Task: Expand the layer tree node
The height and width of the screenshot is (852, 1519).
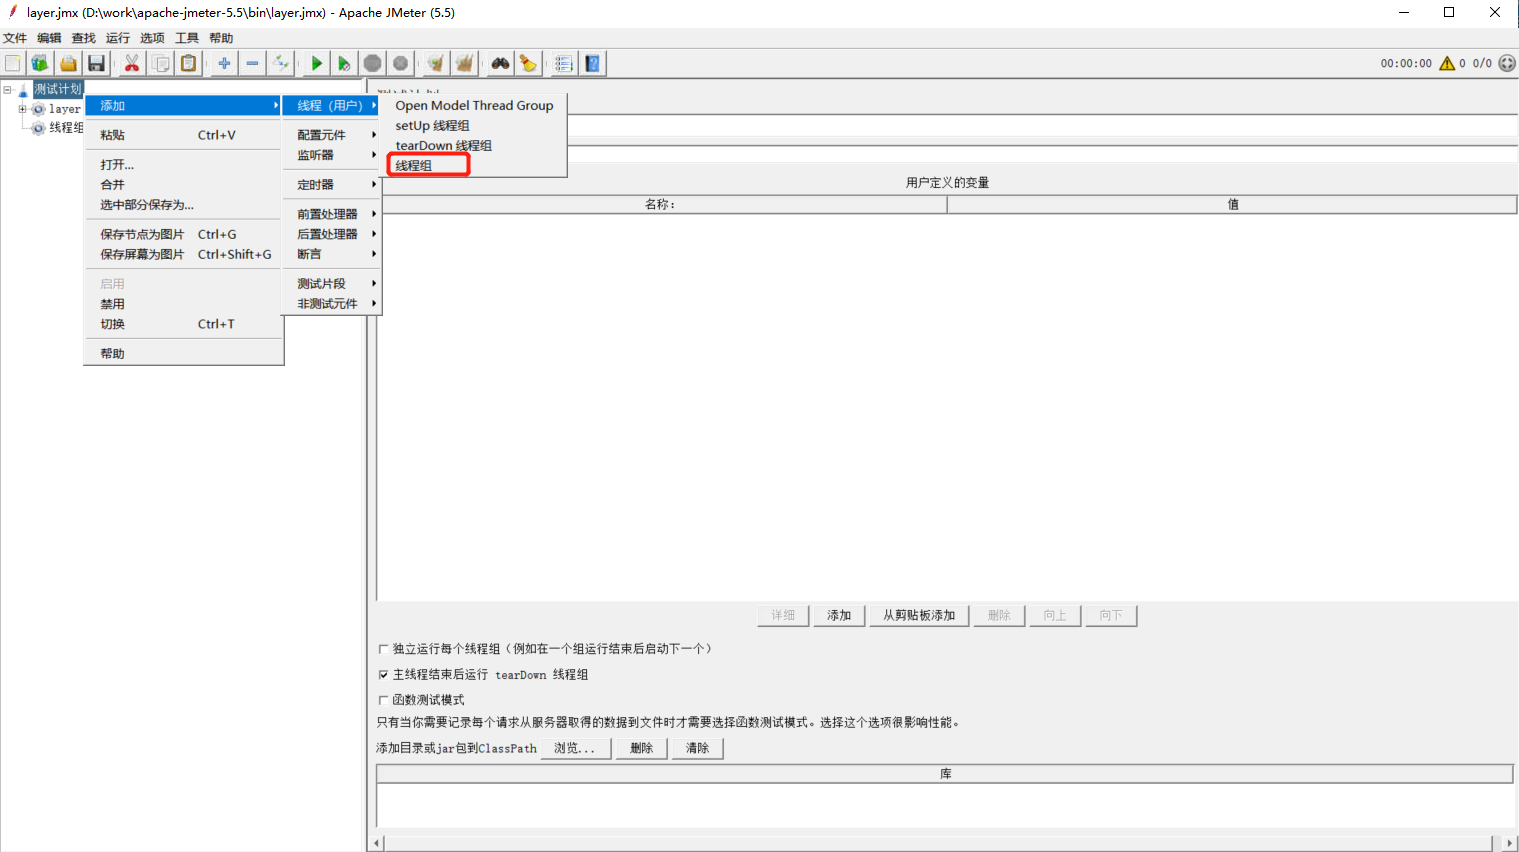Action: (x=22, y=109)
